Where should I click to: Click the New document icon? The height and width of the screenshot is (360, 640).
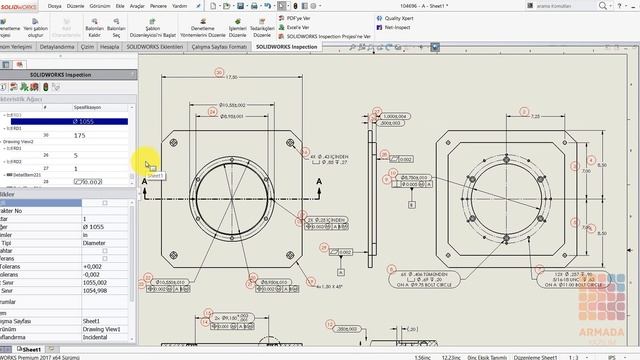[213, 6]
